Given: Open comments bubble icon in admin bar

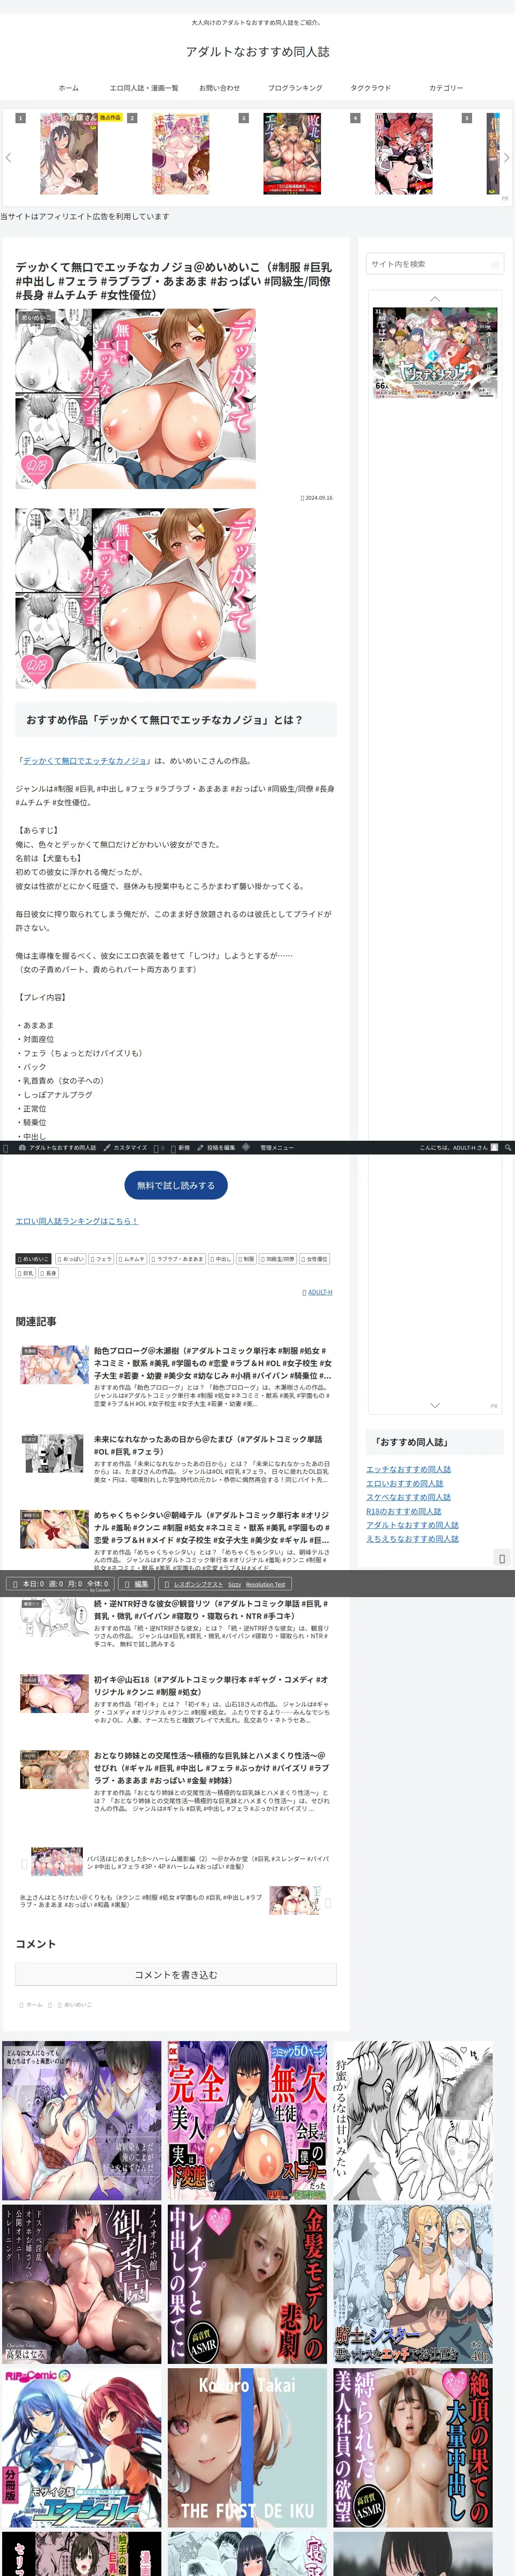Looking at the screenshot, I should (x=159, y=1148).
